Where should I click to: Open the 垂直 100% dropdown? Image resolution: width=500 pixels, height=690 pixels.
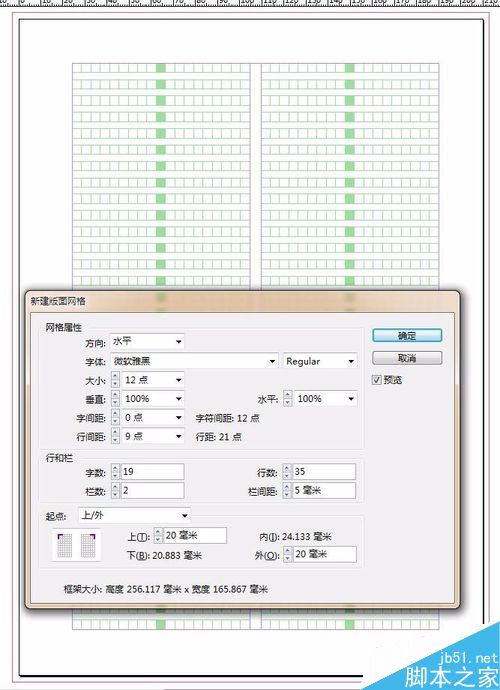[x=152, y=399]
